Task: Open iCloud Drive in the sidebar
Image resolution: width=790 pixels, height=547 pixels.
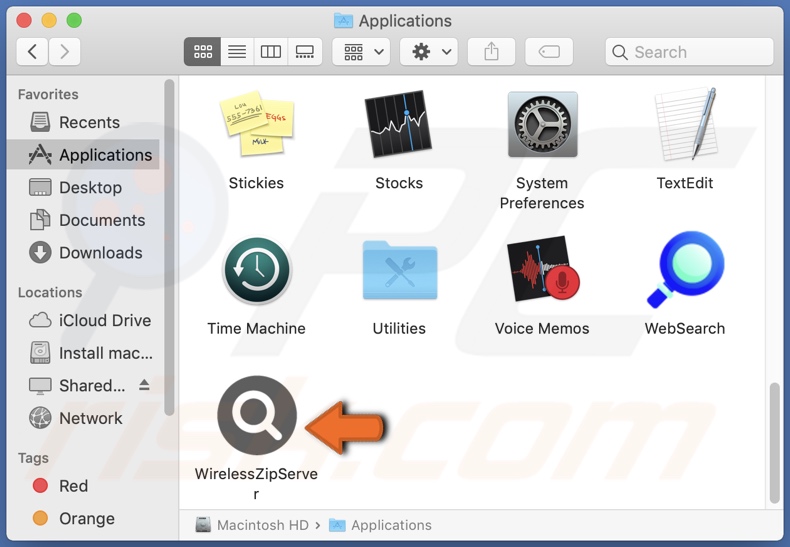Action: coord(85,320)
